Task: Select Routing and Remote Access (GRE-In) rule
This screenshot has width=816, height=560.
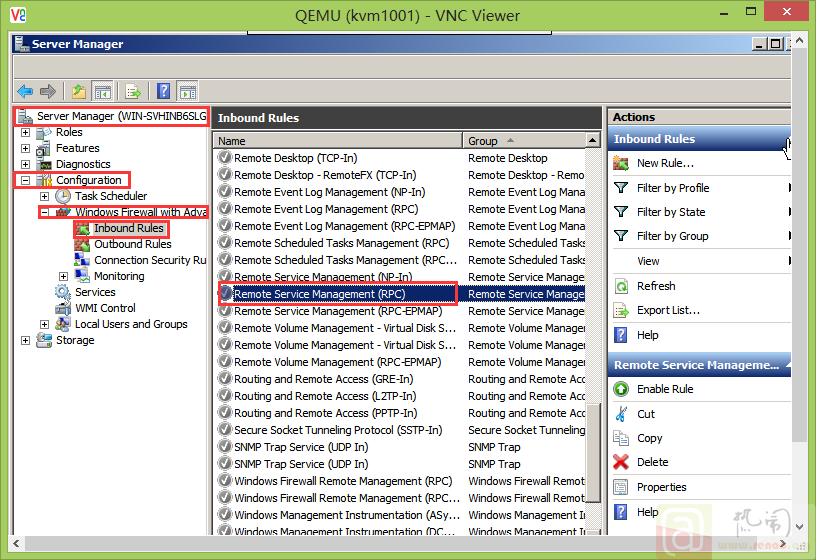Action: 323,379
